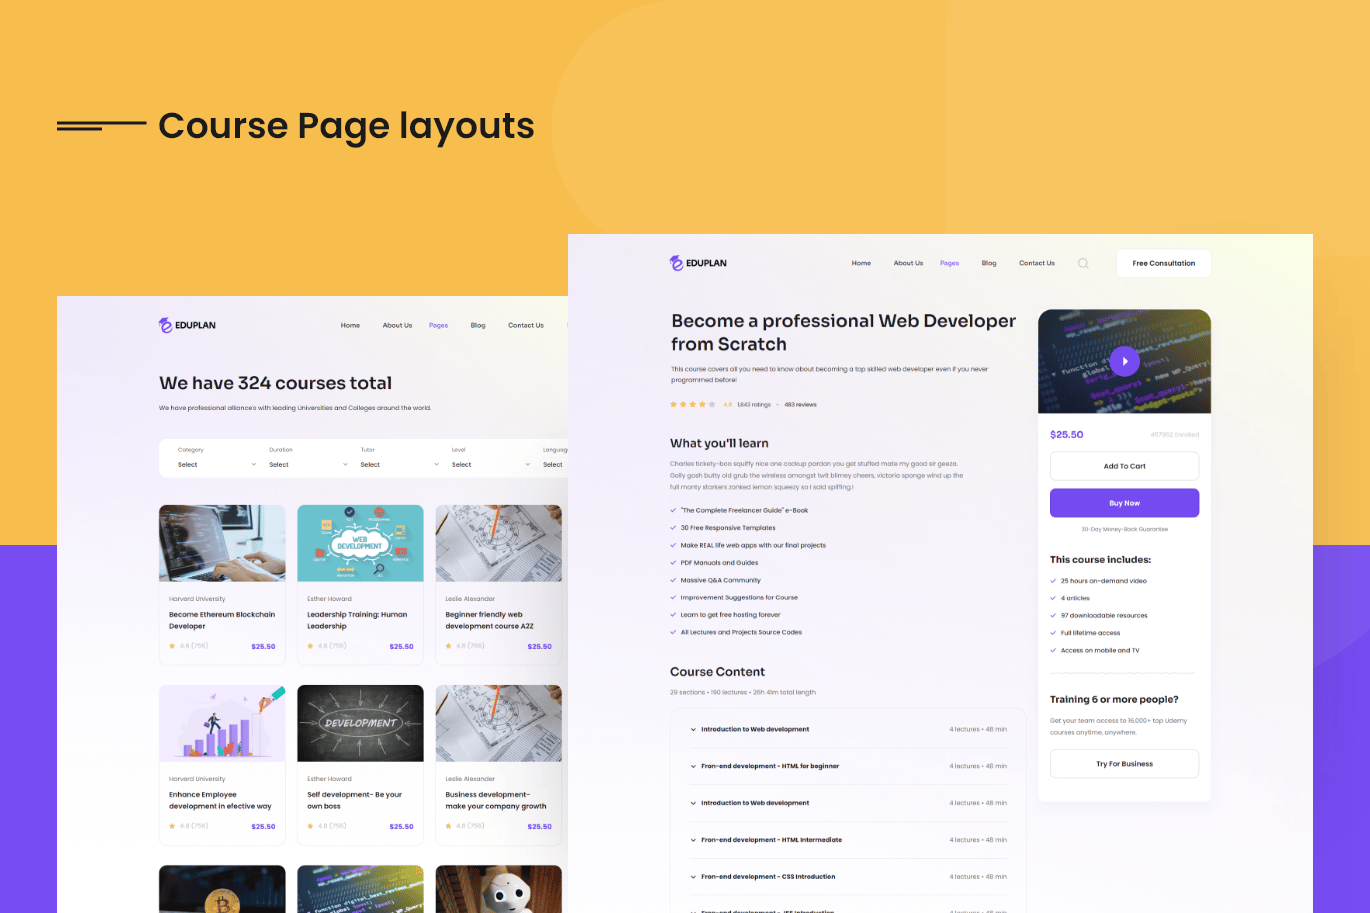This screenshot has width=1370, height=913.
Task: Click Beginner friendly web development course A2Z title
Action: [489, 620]
